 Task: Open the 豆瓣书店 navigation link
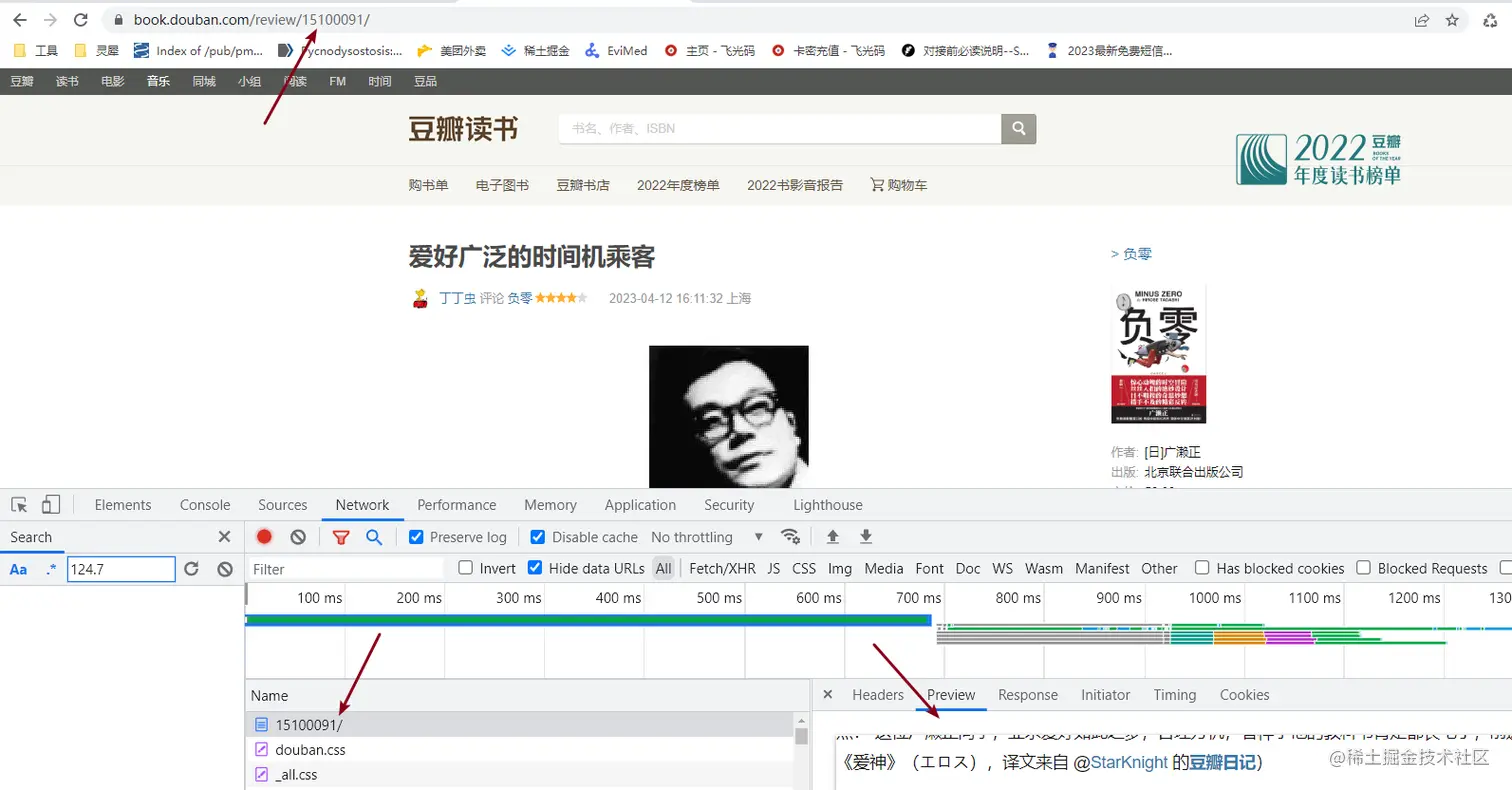pos(583,185)
